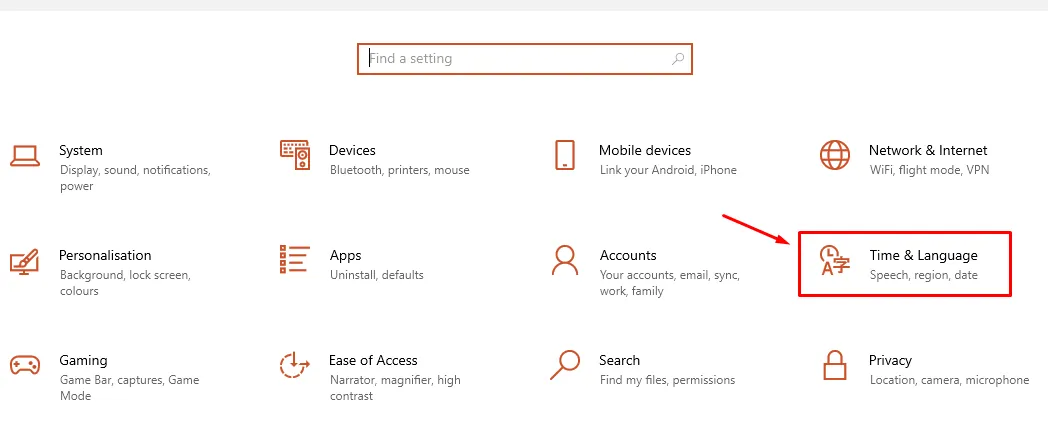Image resolution: width=1048 pixels, height=430 pixels.
Task: Click the Privacy padlock icon
Action: [x=835, y=365]
